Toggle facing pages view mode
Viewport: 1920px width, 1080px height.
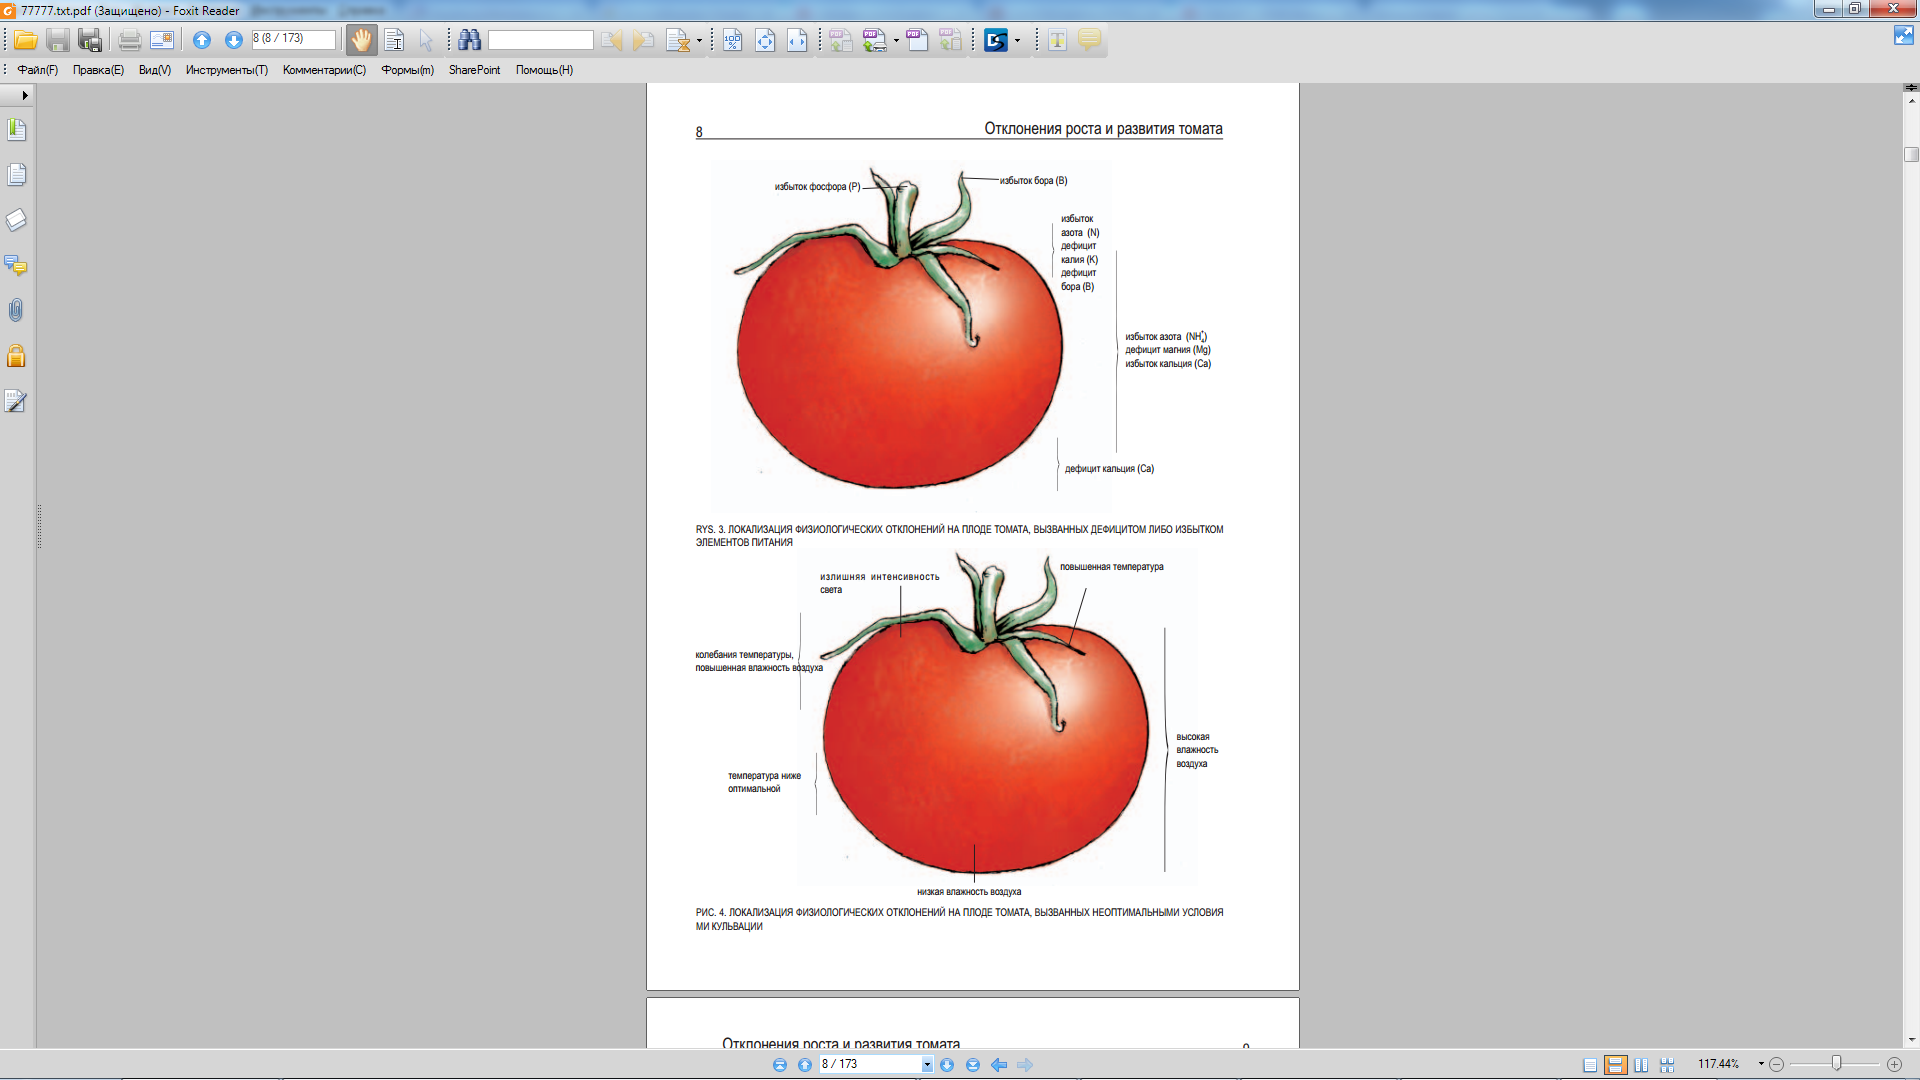point(1641,1065)
